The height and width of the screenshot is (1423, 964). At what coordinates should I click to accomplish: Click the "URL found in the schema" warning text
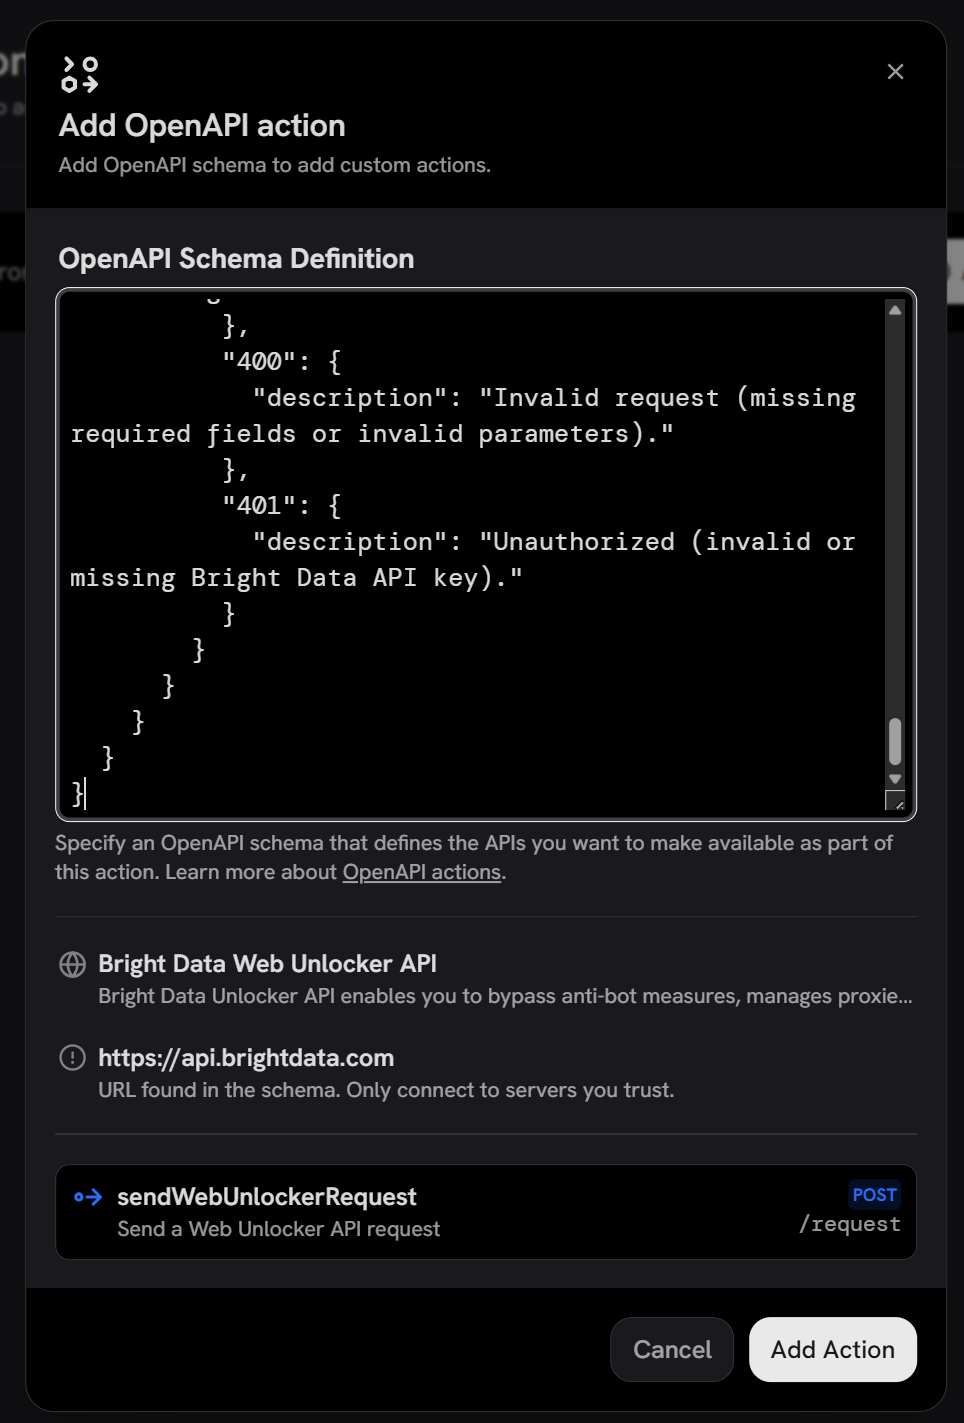tap(386, 1090)
